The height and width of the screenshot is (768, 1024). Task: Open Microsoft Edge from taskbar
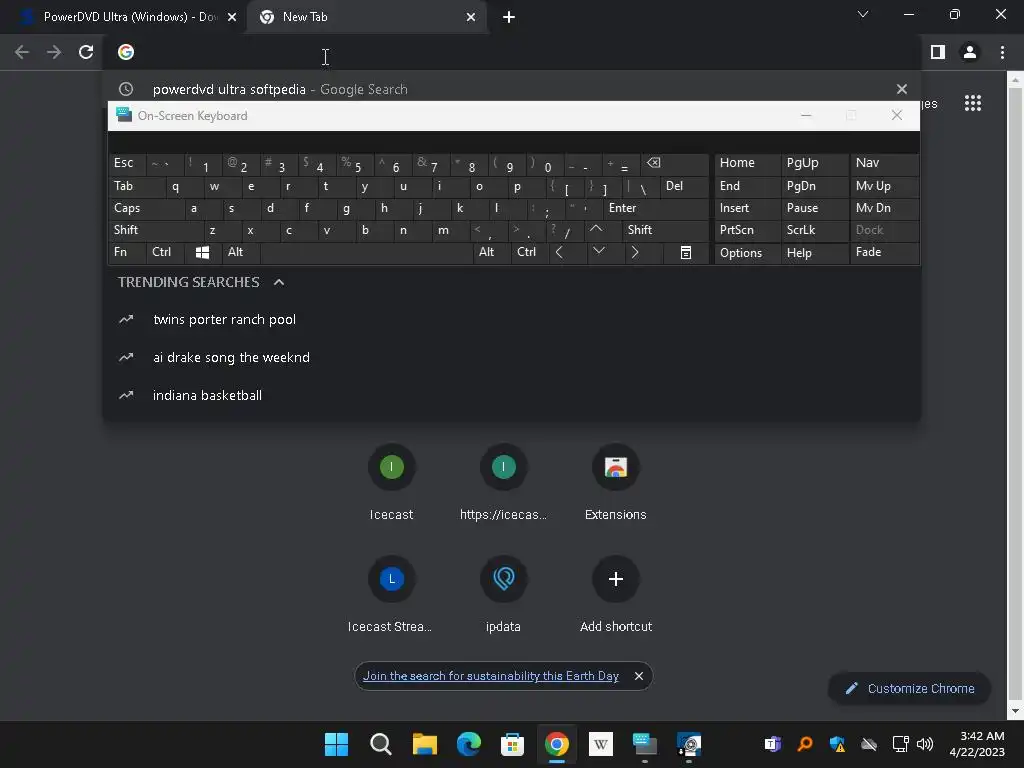coord(468,744)
